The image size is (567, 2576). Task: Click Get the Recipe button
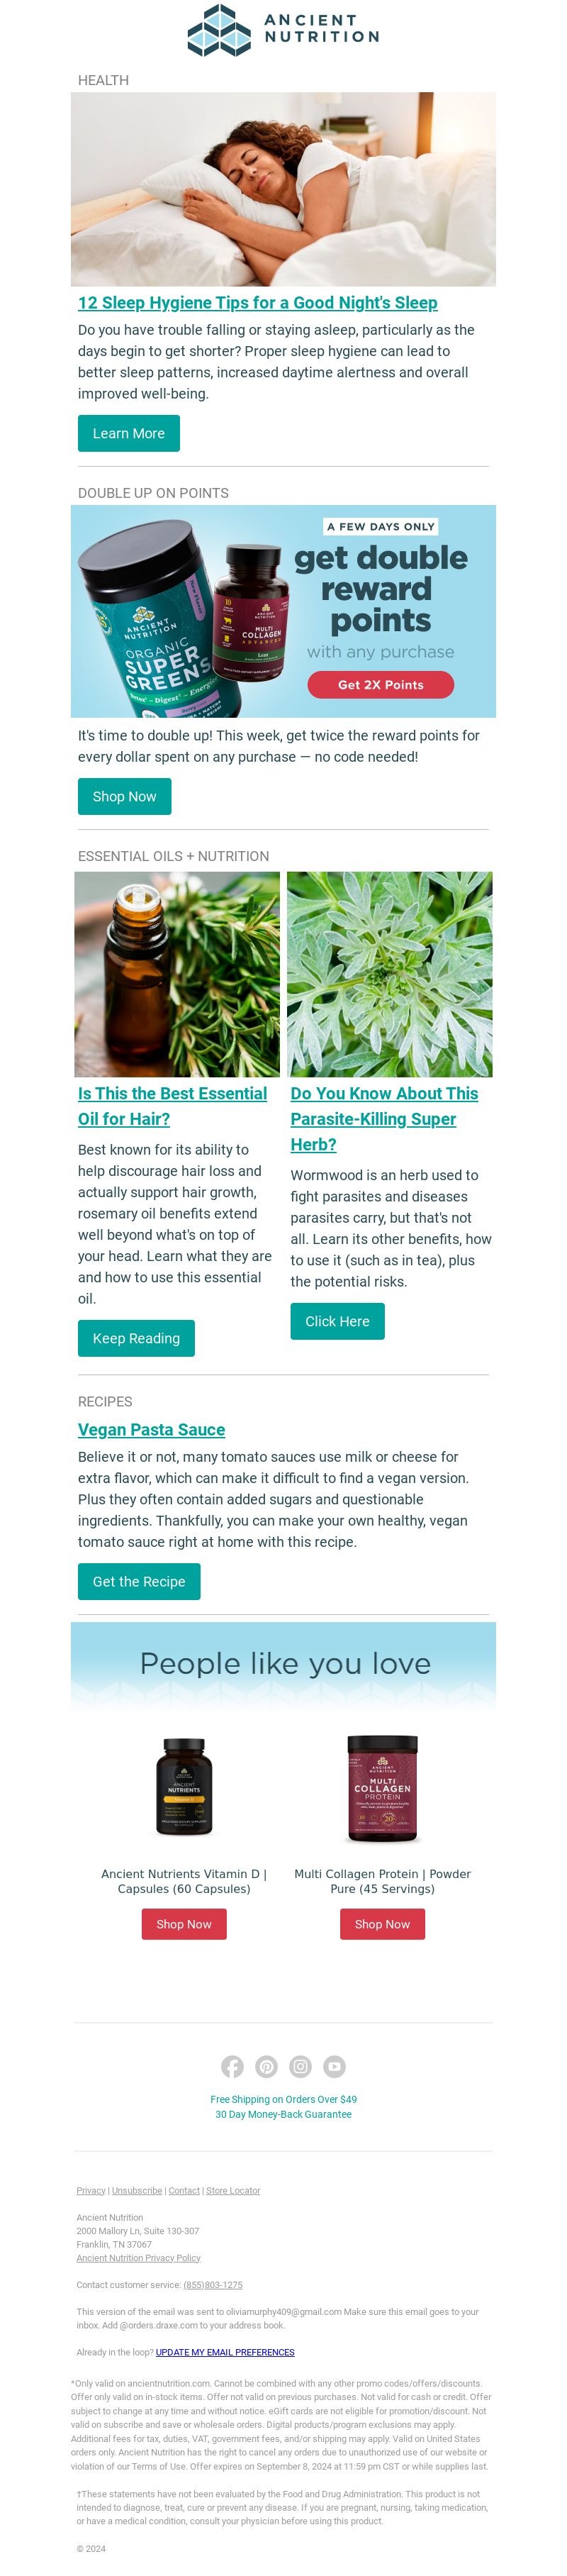[139, 1581]
